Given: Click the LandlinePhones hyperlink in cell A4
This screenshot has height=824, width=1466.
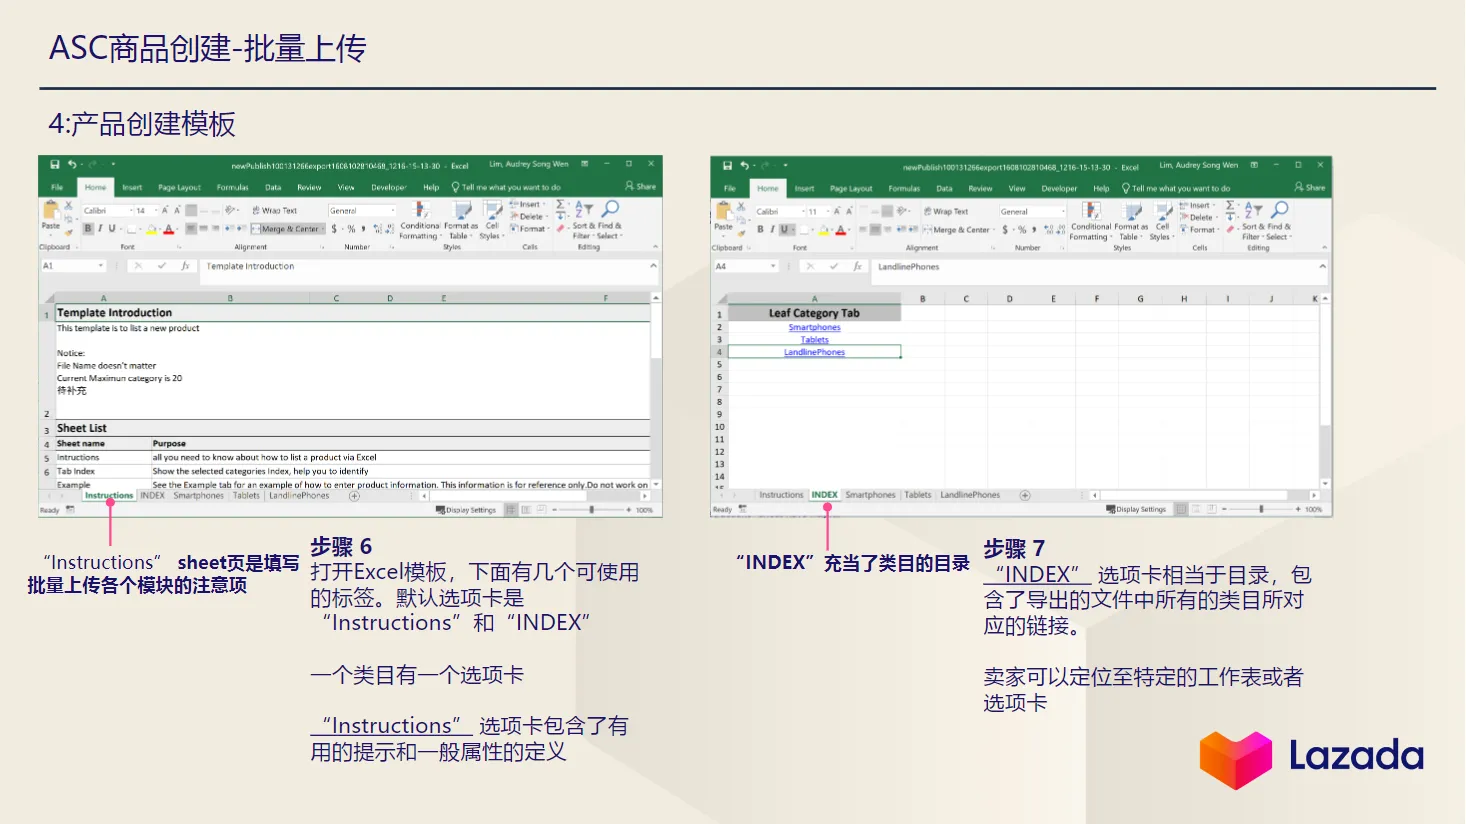Looking at the screenshot, I should pyautogui.click(x=814, y=351).
